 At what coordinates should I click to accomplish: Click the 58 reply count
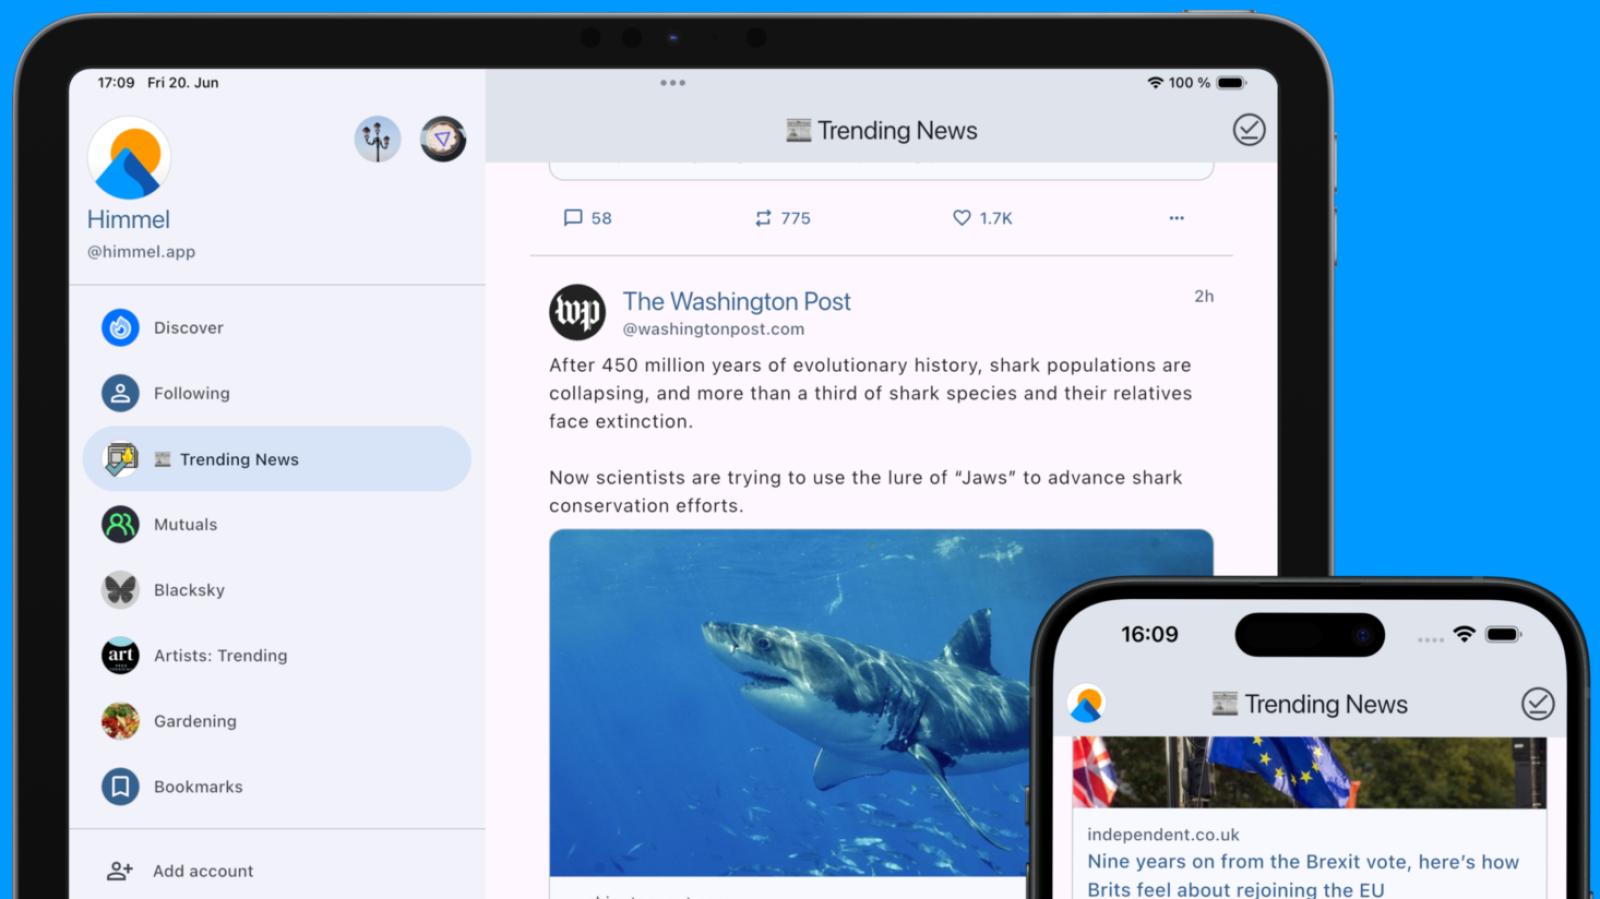(x=601, y=218)
